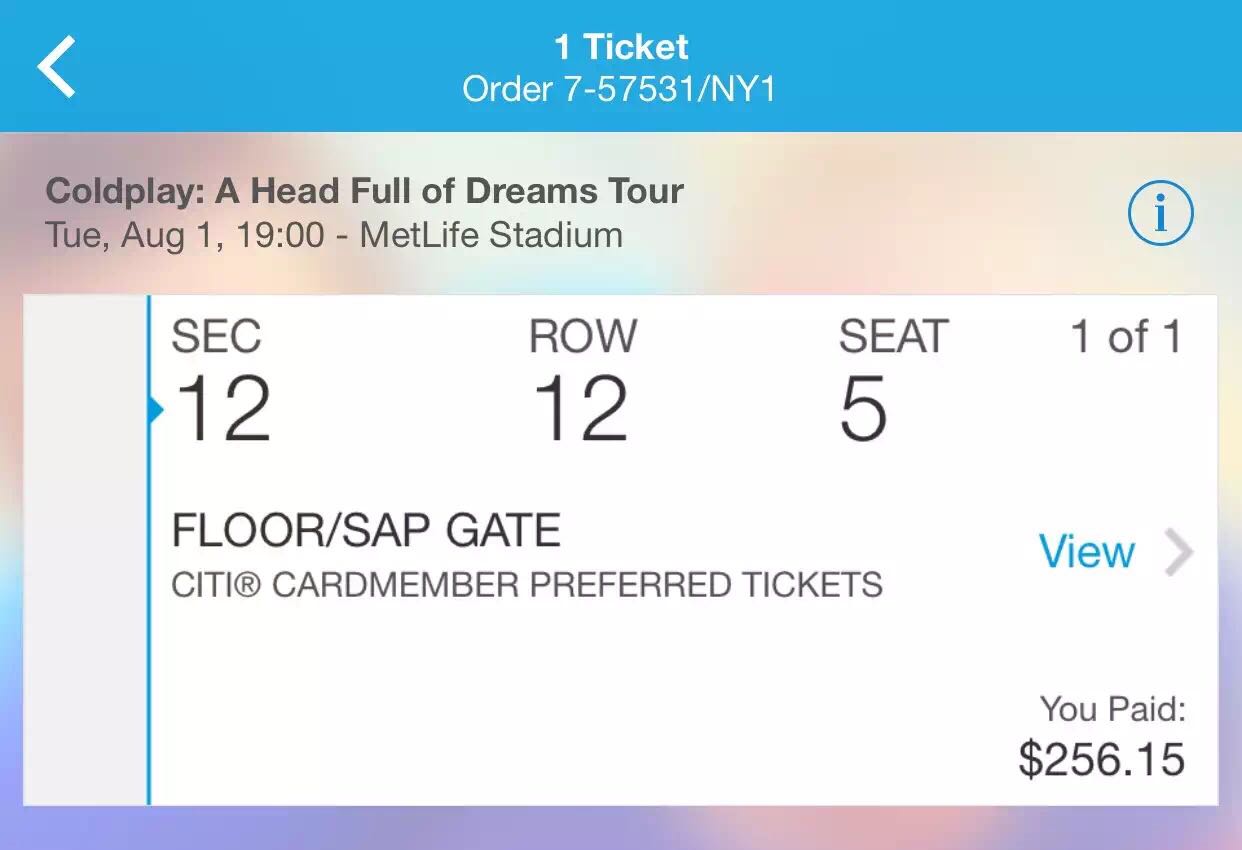The width and height of the screenshot is (1242, 850).
Task: Tap the section number 12
Action: pos(223,409)
